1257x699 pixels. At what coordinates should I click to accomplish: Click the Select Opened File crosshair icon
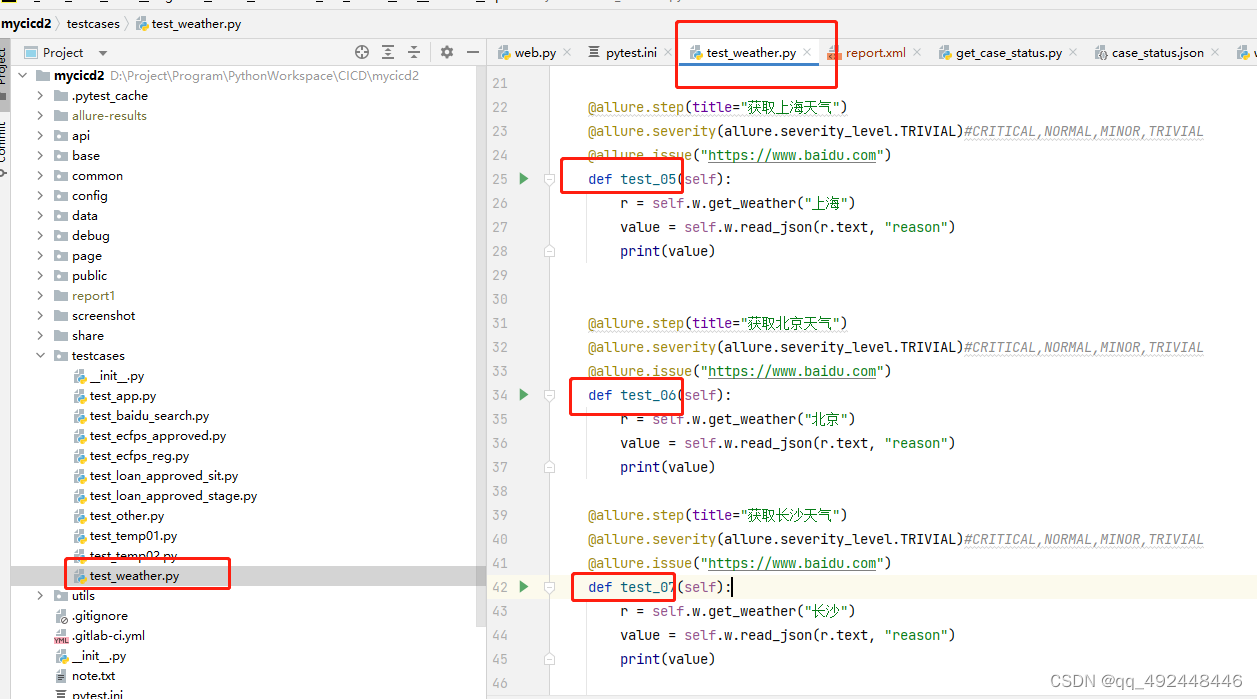click(x=362, y=52)
